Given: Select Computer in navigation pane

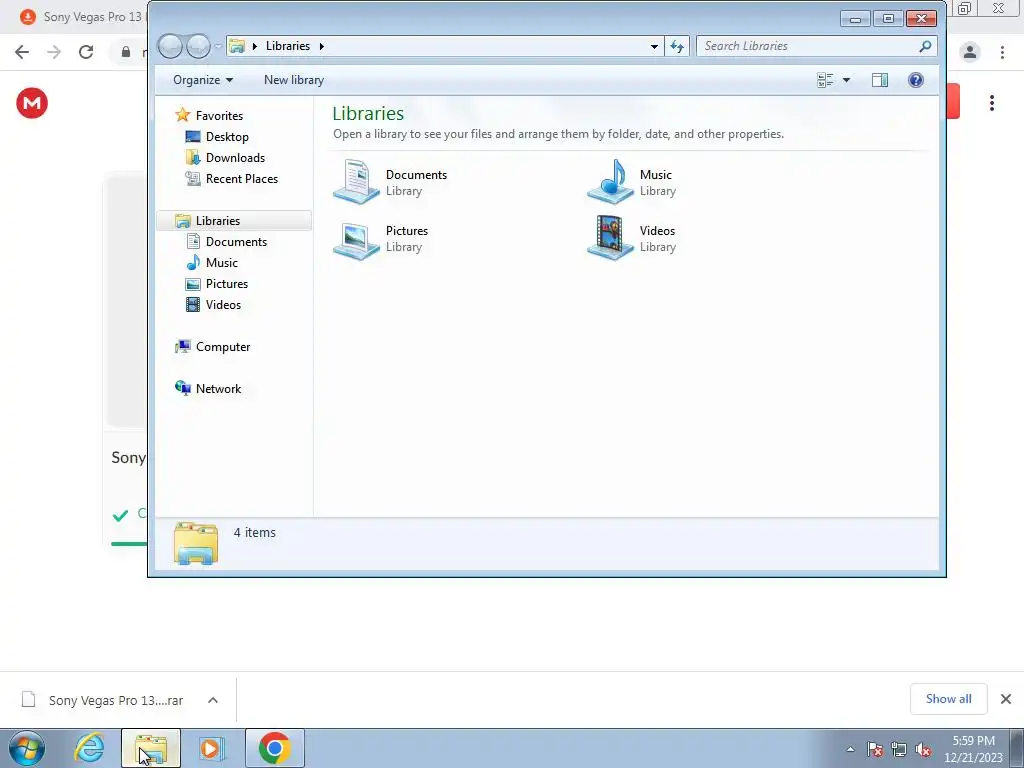Looking at the screenshot, I should coord(223,347).
